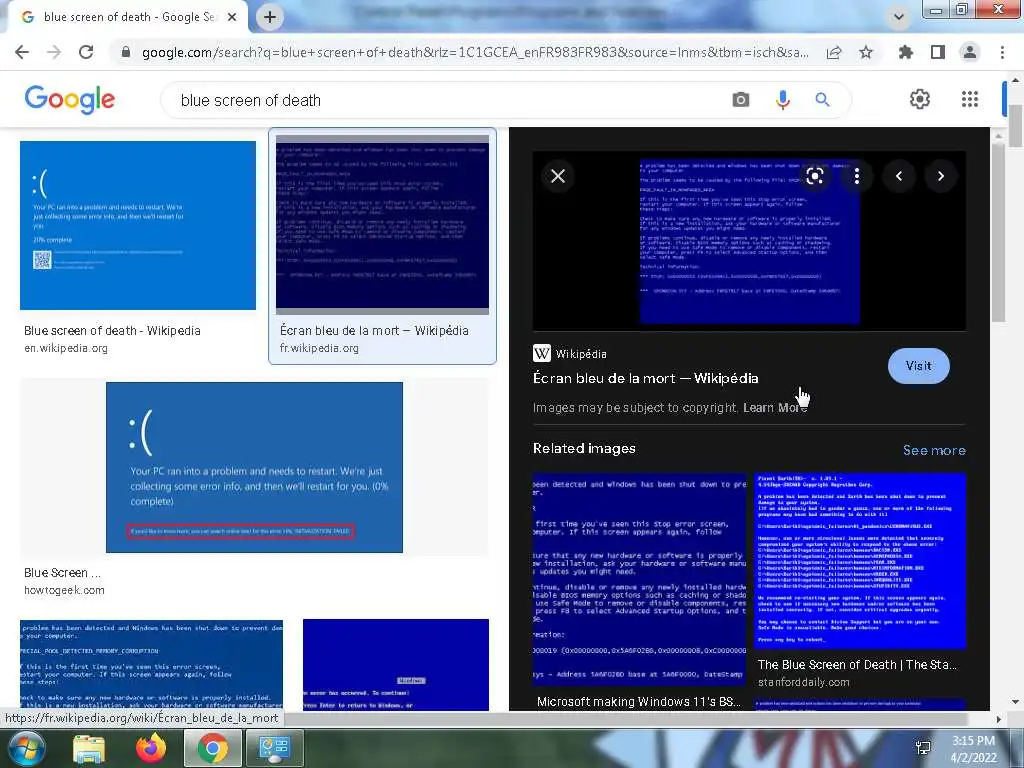The height and width of the screenshot is (768, 1024).
Task: Open Chrome profile avatar
Action: pos(970,52)
